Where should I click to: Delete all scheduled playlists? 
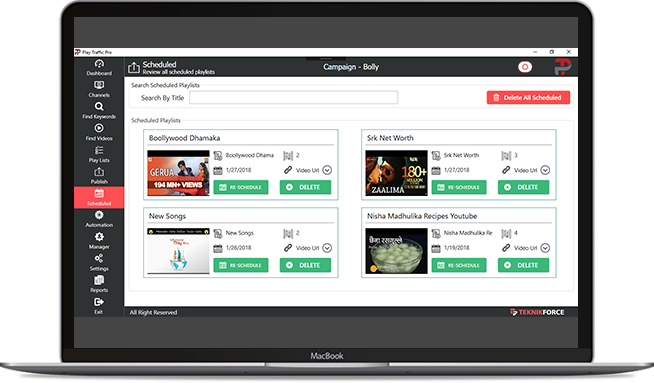[x=528, y=98]
